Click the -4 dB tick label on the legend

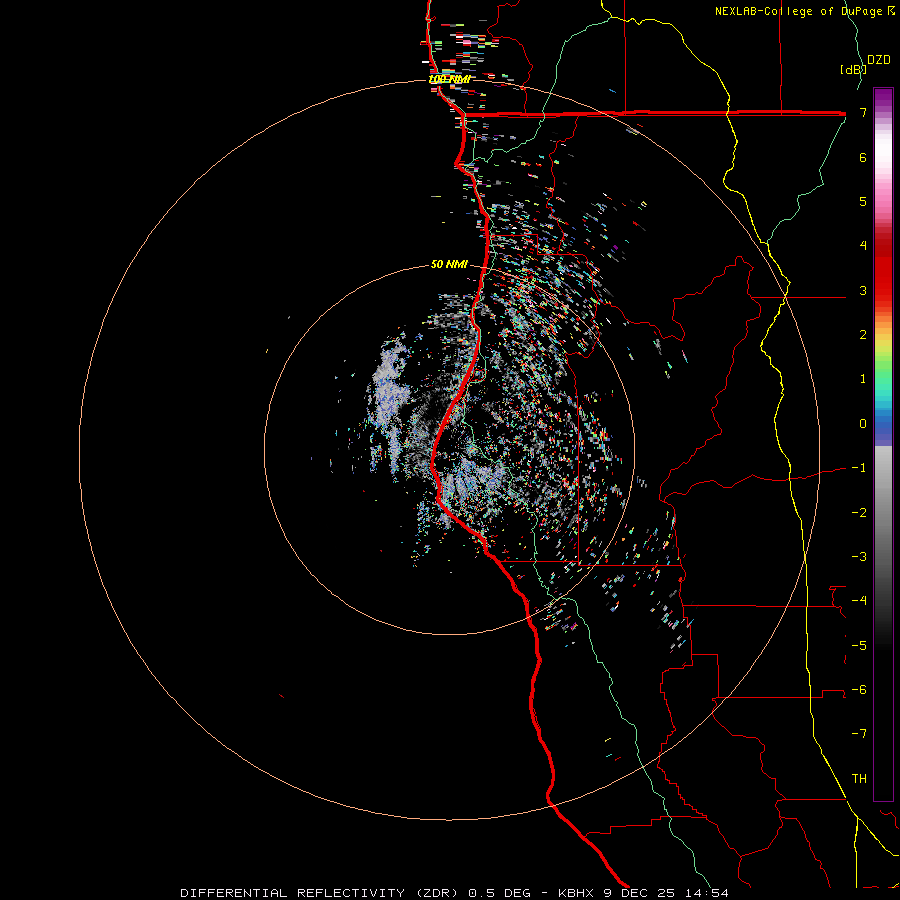pos(859,601)
